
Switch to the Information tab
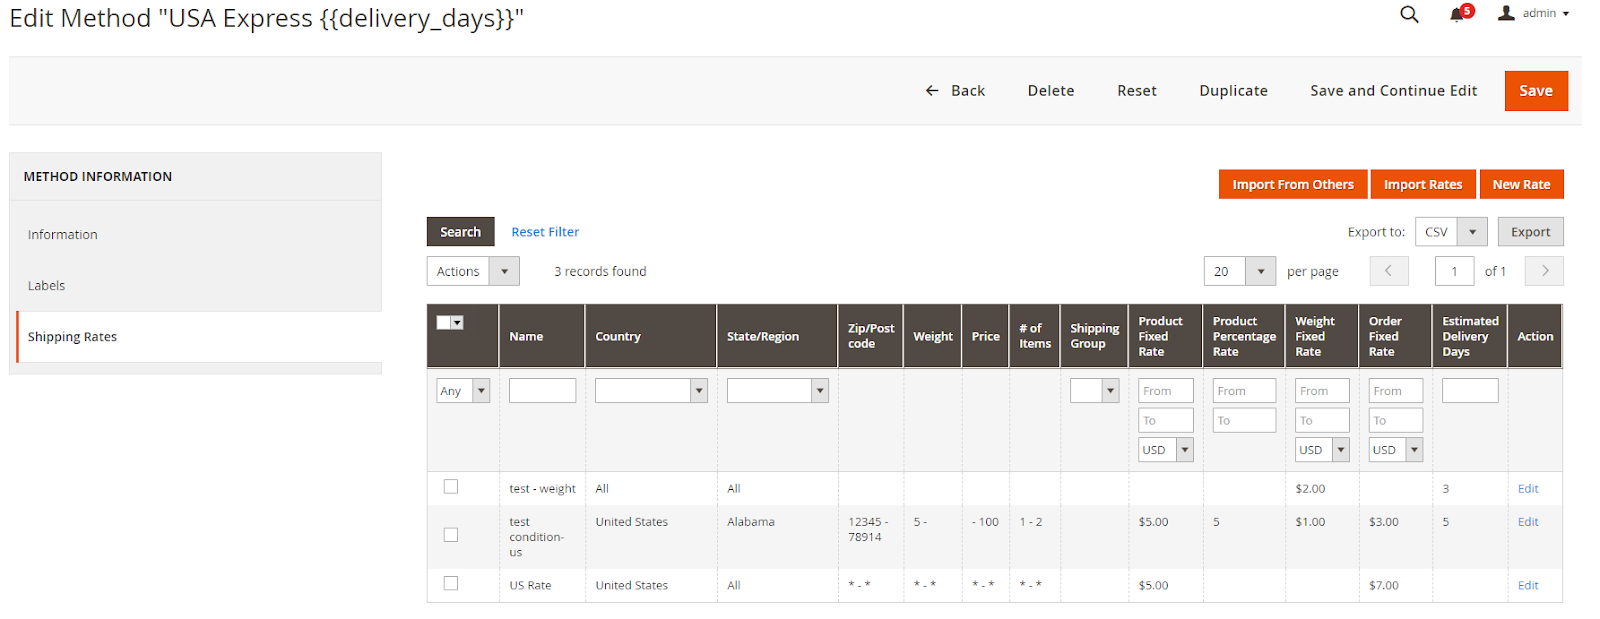(x=63, y=235)
